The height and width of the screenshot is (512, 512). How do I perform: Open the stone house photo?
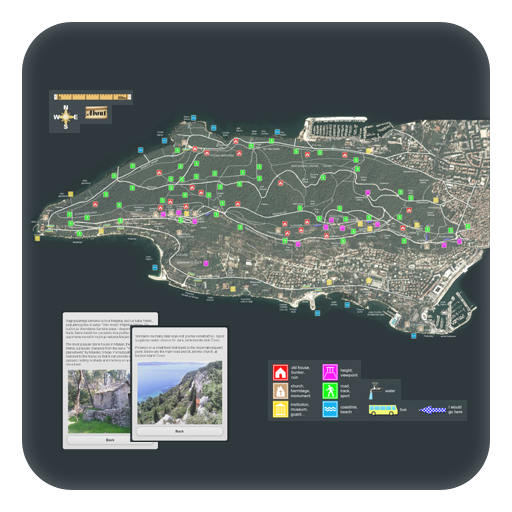click(x=99, y=401)
